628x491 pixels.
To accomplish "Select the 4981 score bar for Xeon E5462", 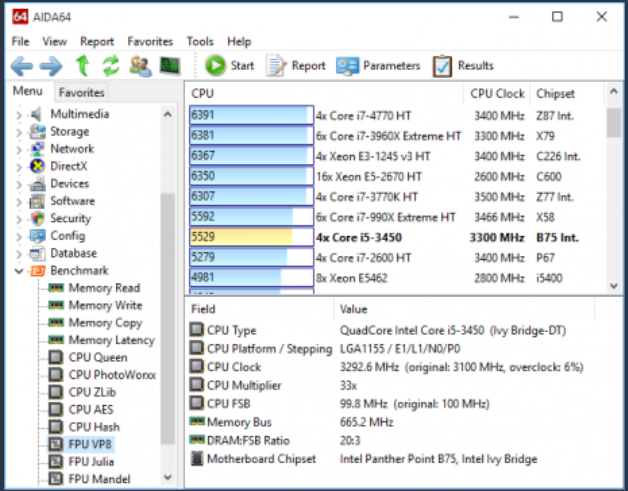I will 251,278.
